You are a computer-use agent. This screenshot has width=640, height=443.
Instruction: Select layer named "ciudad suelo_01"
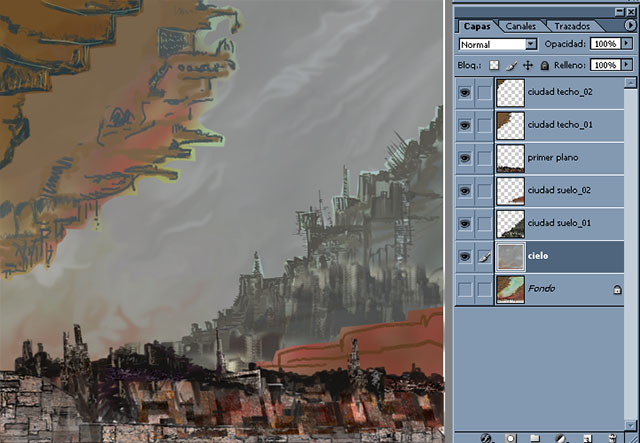click(x=559, y=223)
